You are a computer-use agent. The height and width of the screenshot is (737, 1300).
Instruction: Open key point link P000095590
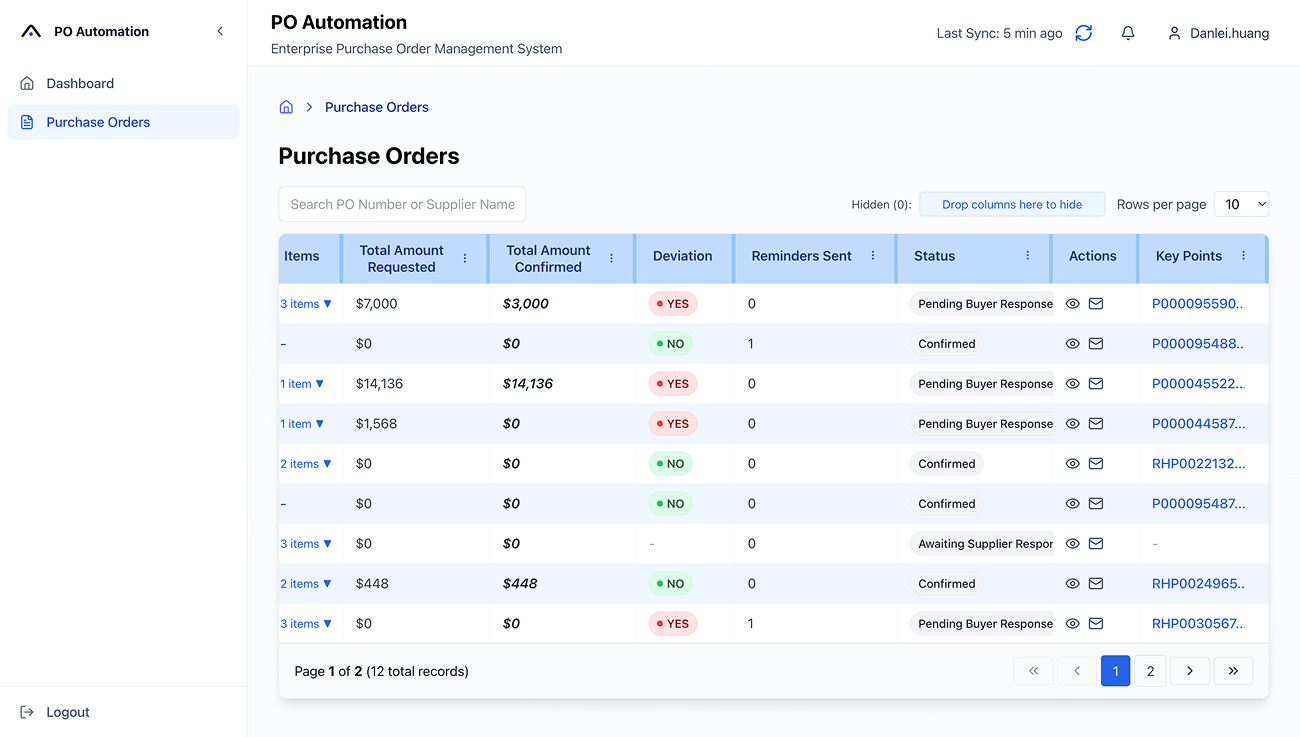[1197, 303]
